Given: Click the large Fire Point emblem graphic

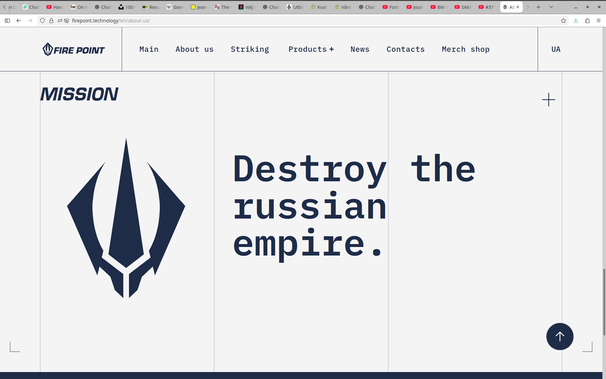Looking at the screenshot, I should pyautogui.click(x=126, y=218).
